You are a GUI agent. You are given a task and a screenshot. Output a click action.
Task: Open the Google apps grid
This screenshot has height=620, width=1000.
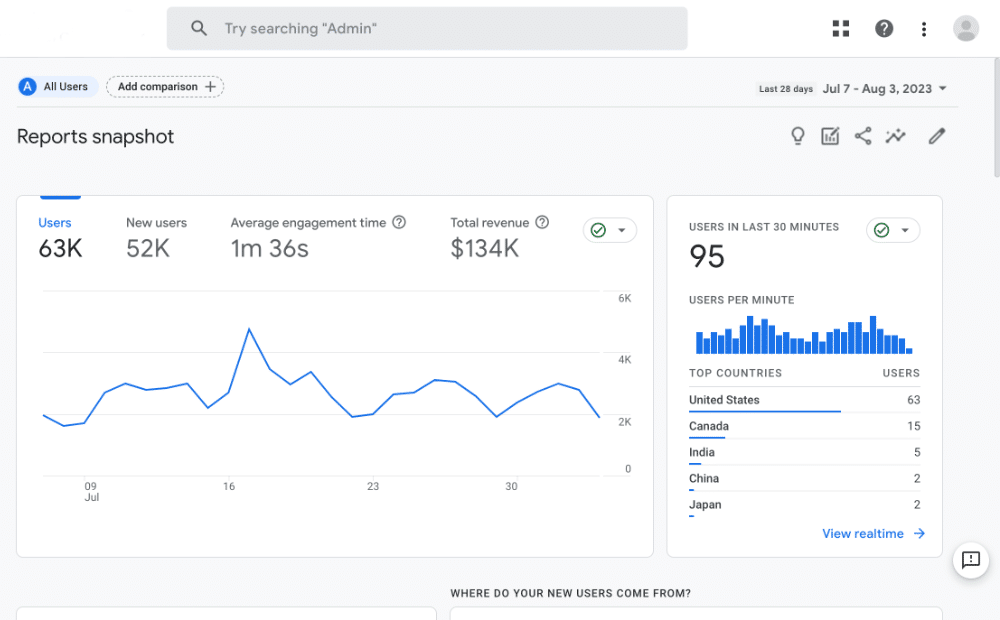[840, 28]
